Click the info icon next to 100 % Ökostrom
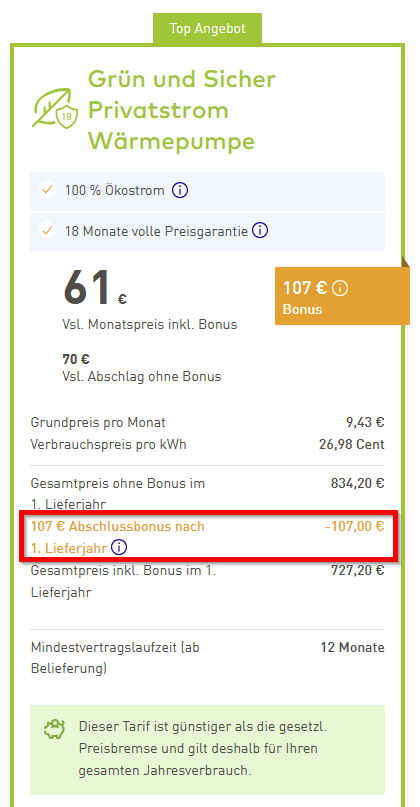Viewport: 420px width, 807px height. click(180, 190)
